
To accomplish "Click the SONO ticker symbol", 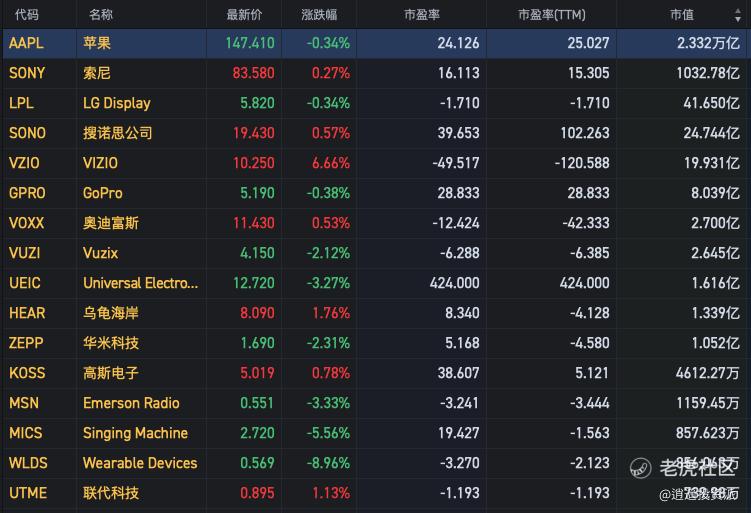I will point(27,133).
